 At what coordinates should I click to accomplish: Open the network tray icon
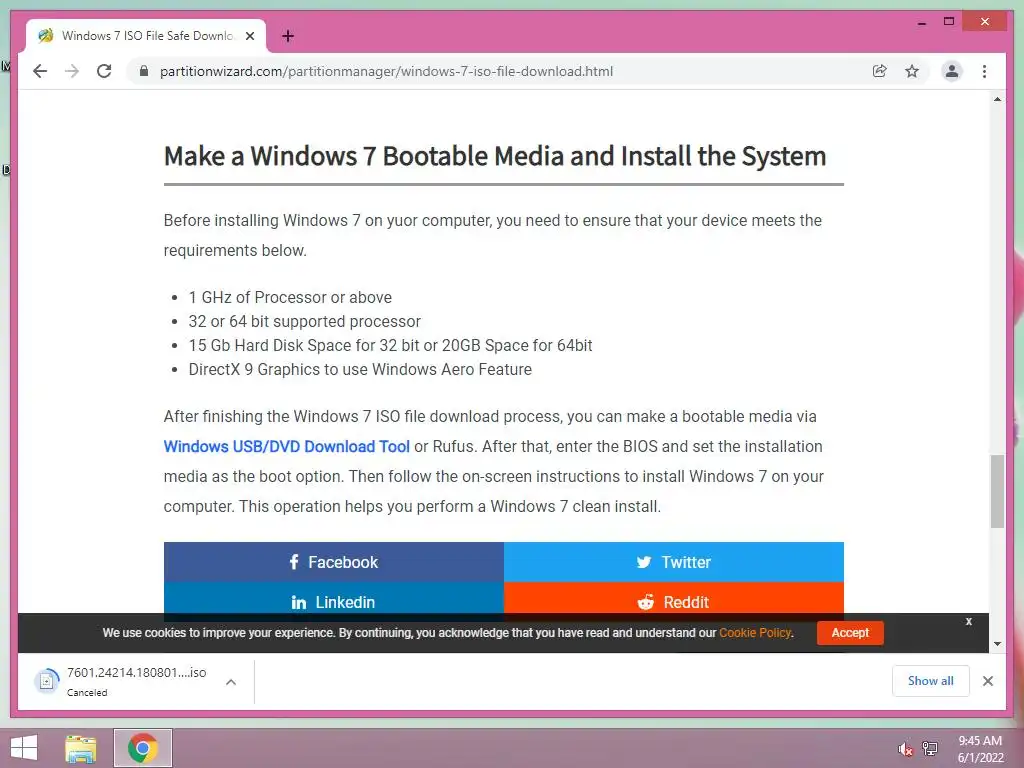[x=930, y=748]
